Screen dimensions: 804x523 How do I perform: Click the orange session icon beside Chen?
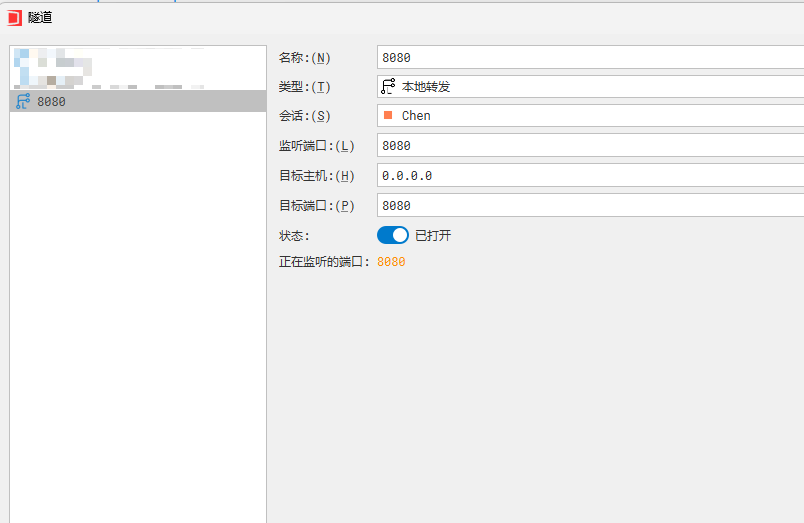pos(388,116)
